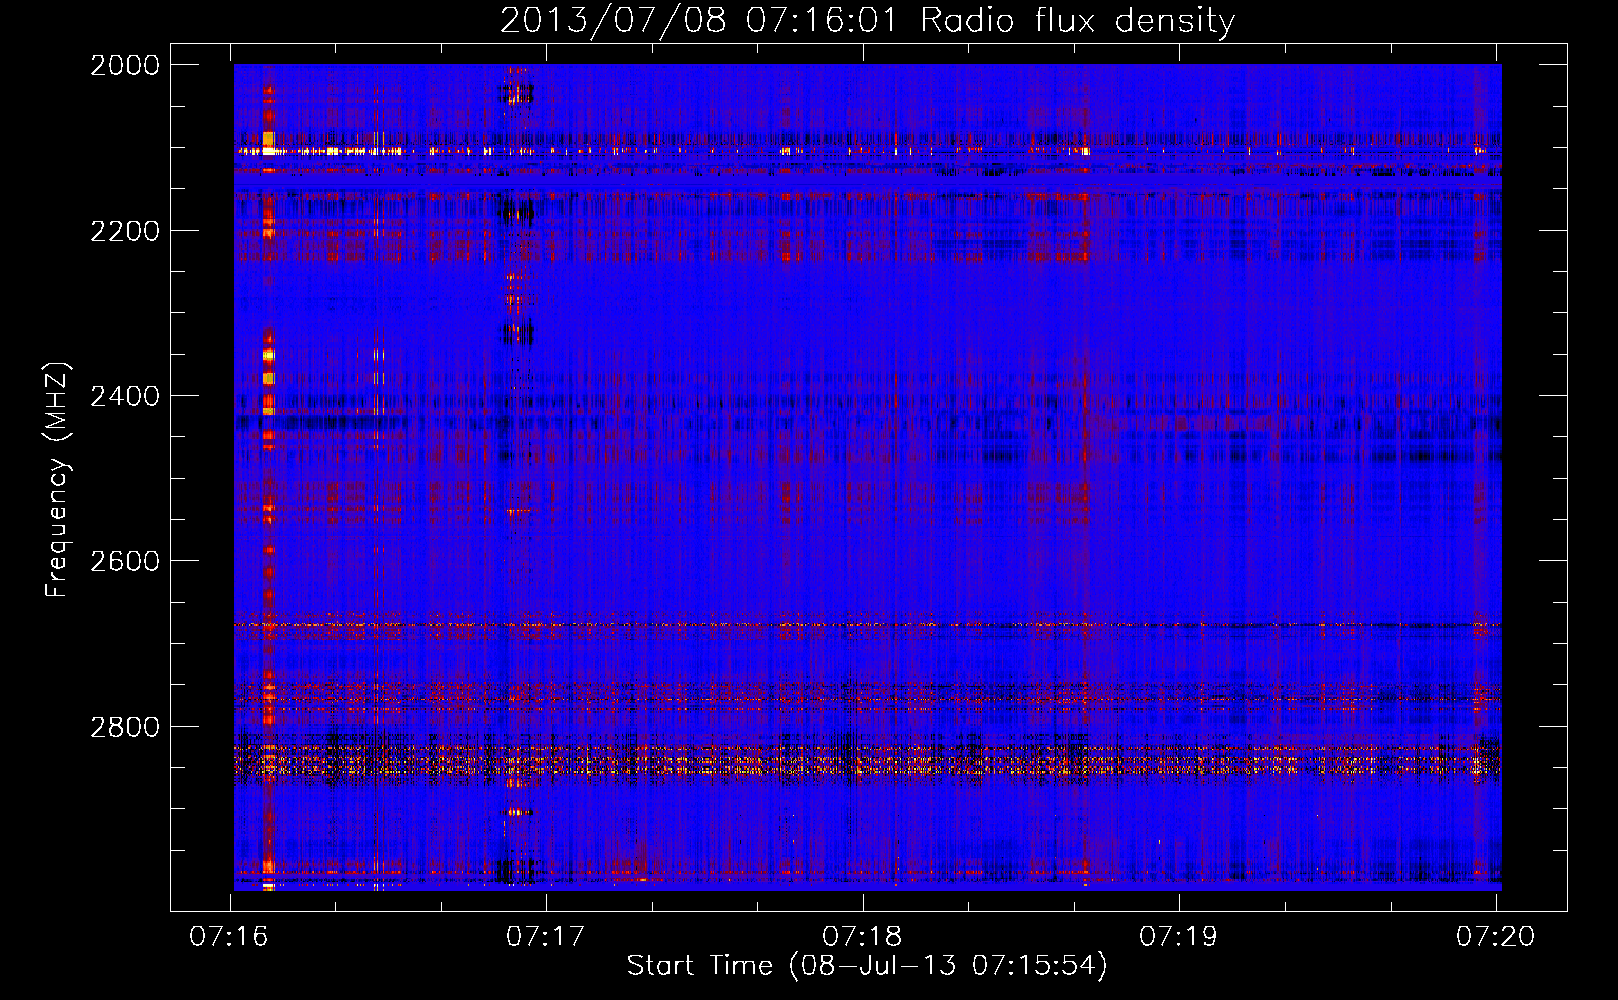Select the 'Frequency (MHZ)' y-axis title
Image resolution: width=1618 pixels, height=1000 pixels.
(57, 479)
